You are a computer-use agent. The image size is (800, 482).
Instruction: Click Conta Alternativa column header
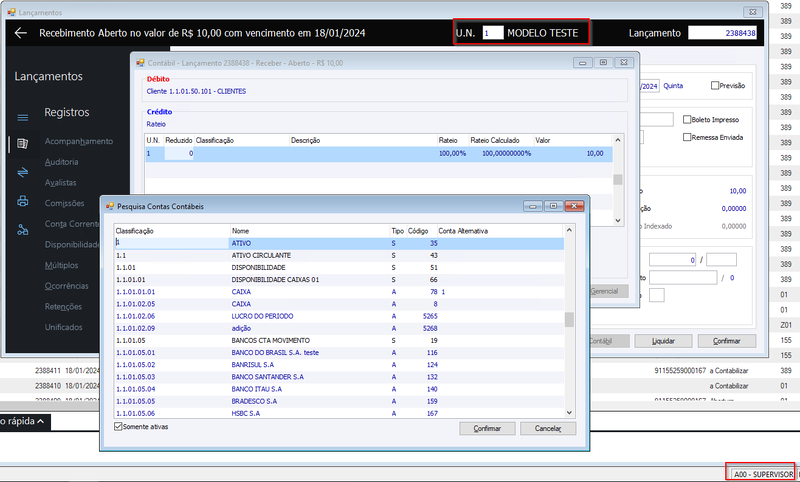[x=499, y=231]
